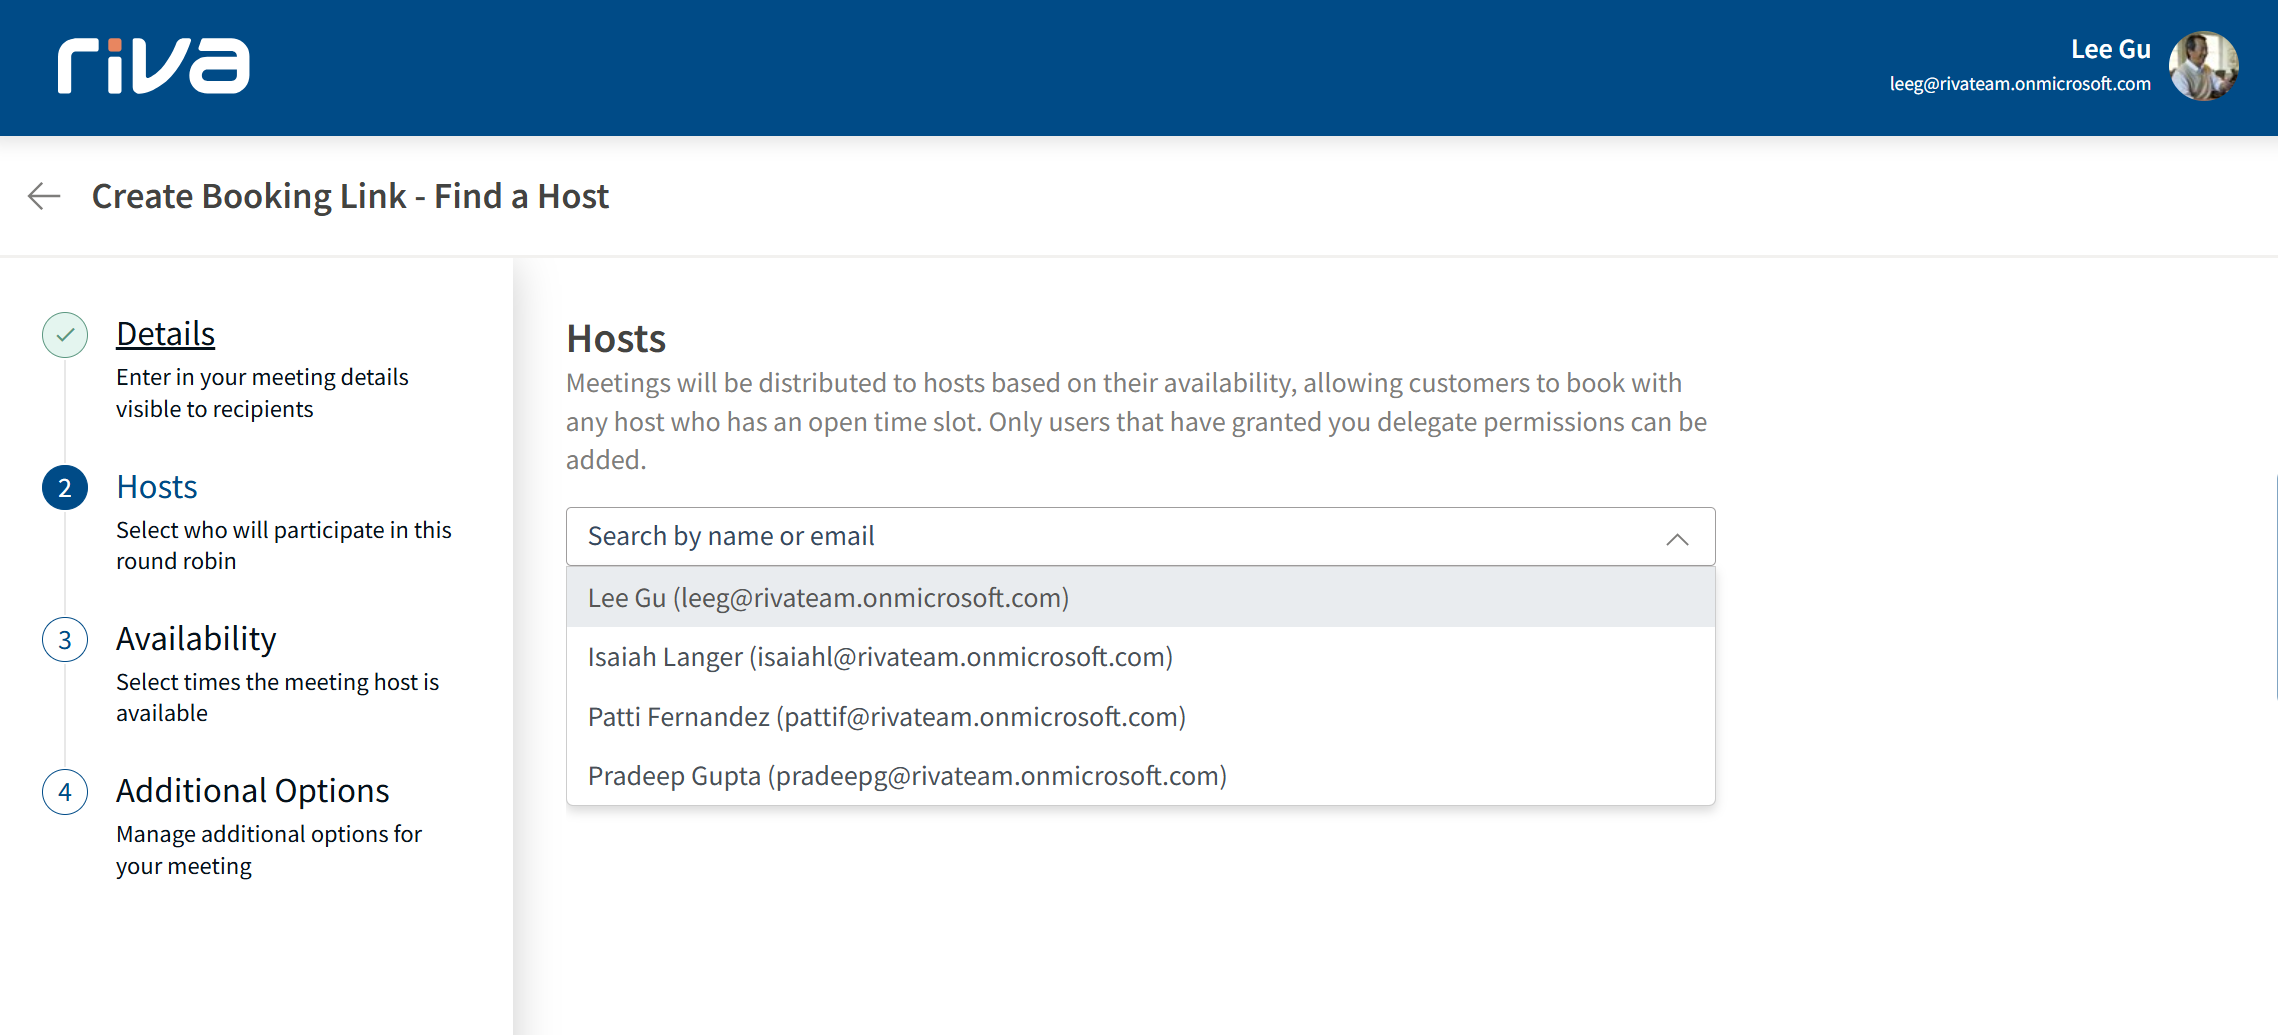The height and width of the screenshot is (1035, 2278).
Task: Go back using the left arrow icon
Action: tap(44, 196)
